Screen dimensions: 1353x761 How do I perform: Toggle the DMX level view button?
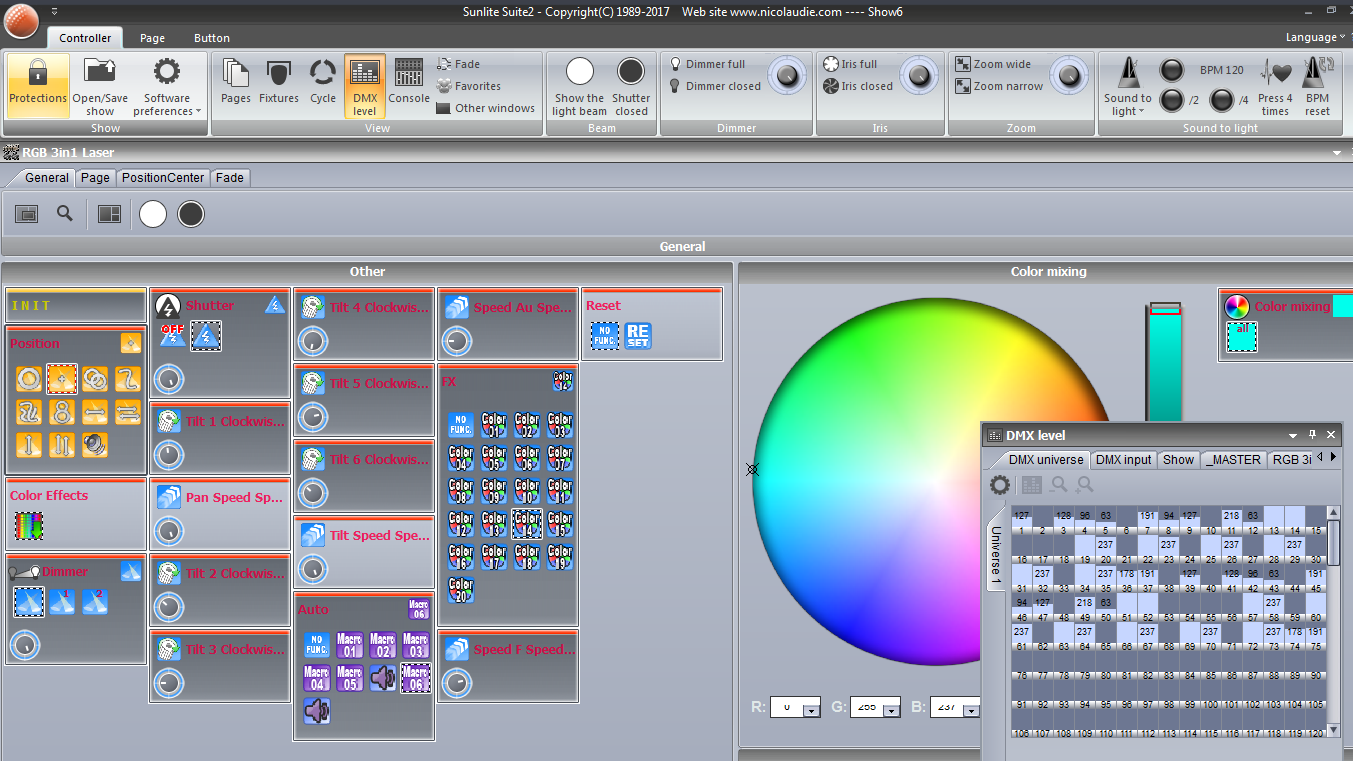[x=365, y=85]
